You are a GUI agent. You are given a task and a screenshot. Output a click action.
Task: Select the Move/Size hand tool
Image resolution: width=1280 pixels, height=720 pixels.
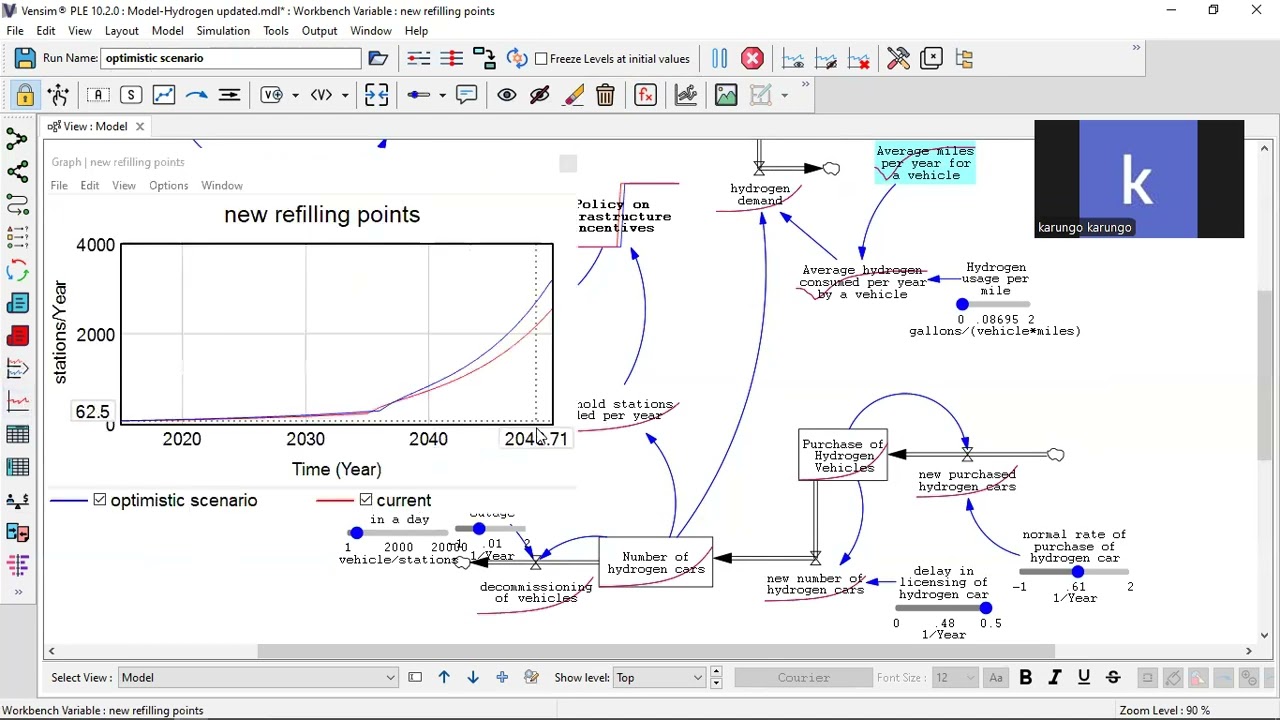click(x=58, y=95)
